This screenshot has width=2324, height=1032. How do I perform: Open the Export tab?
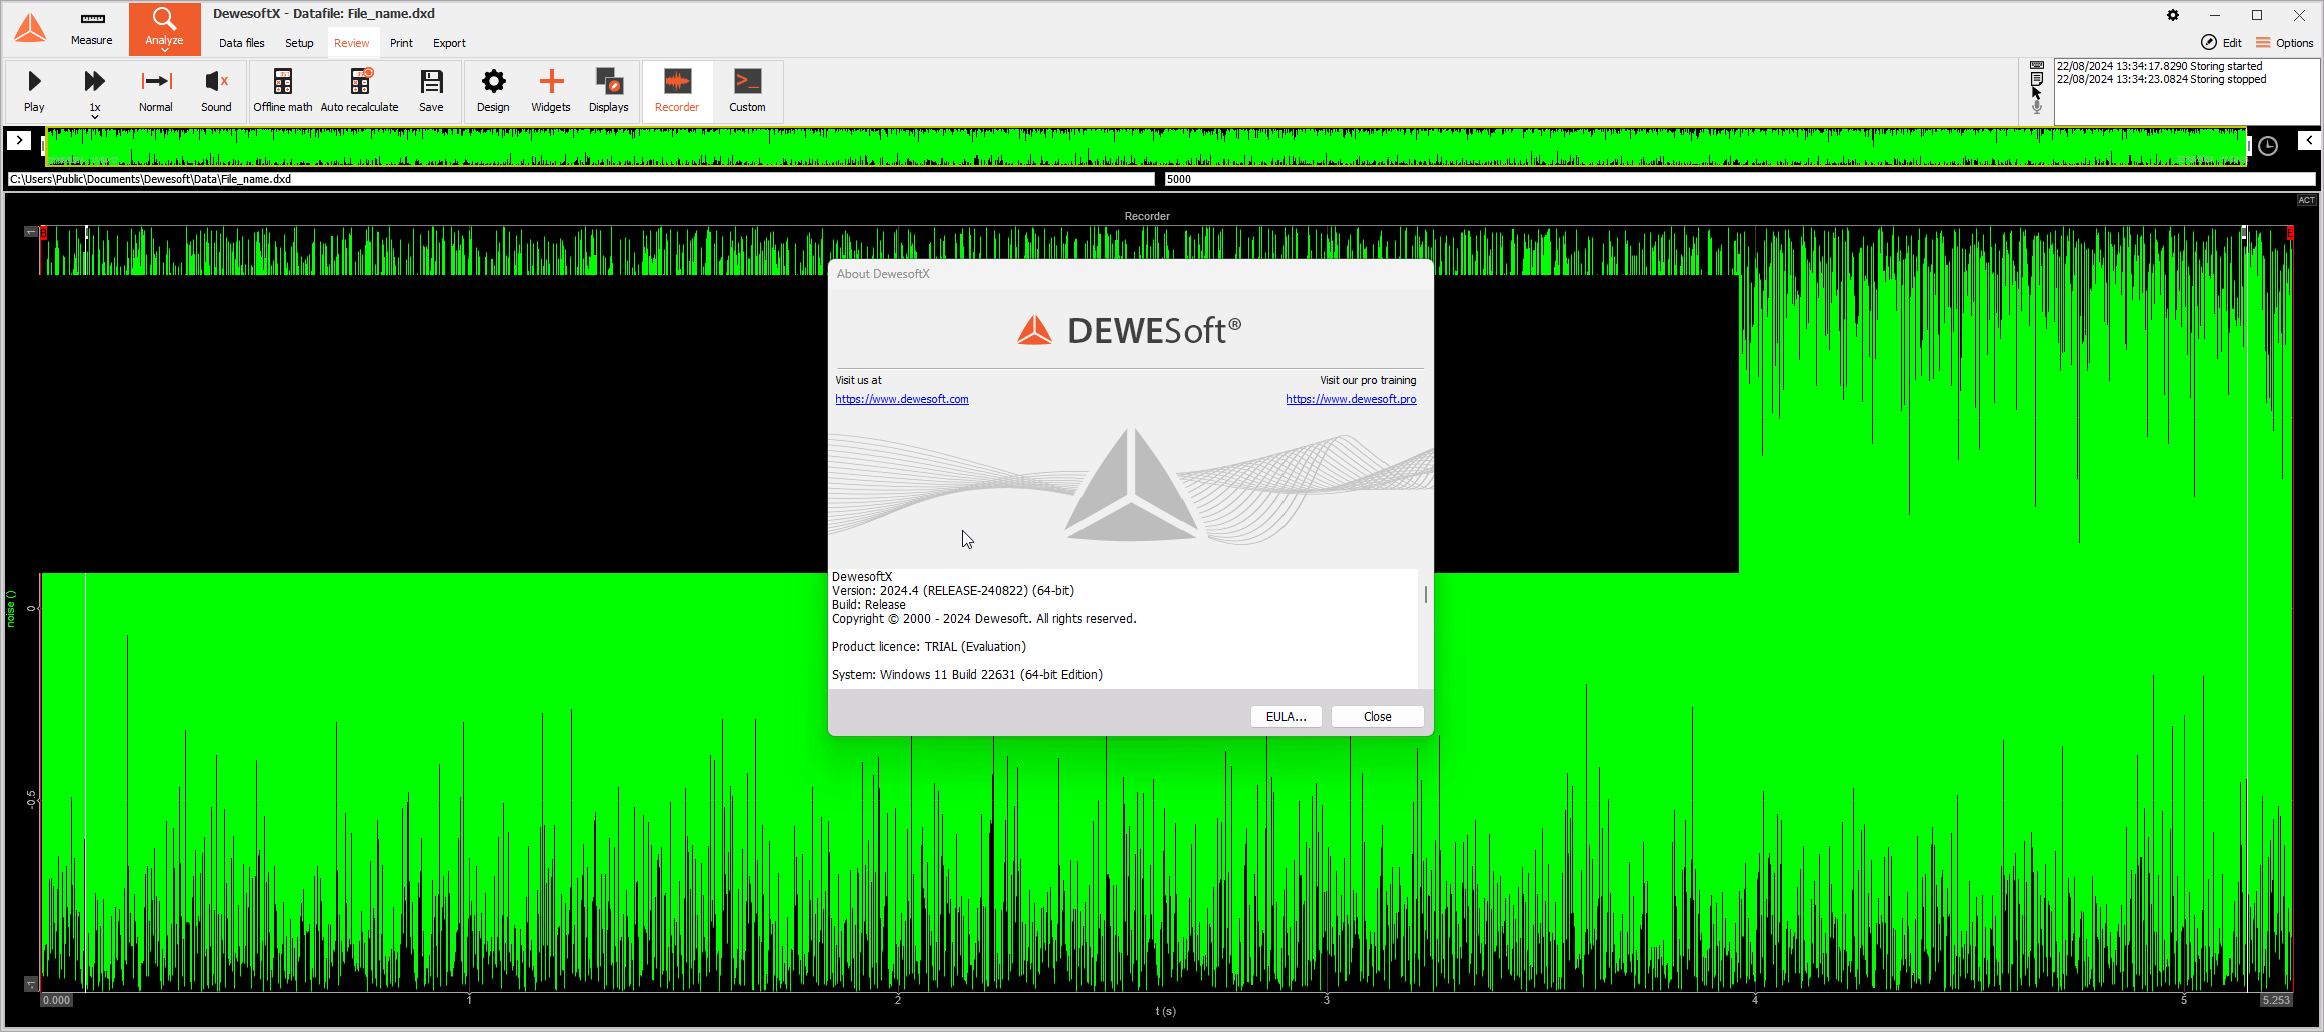point(449,43)
